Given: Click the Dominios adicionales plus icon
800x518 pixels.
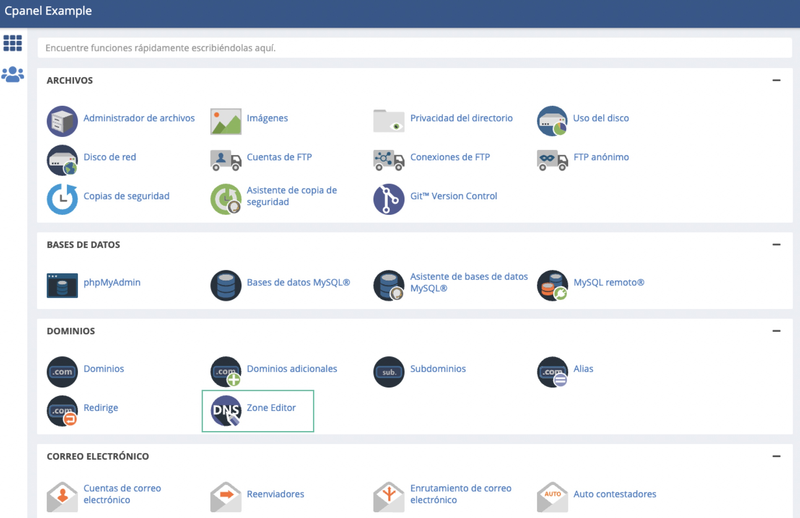Looking at the screenshot, I should click(x=226, y=372).
